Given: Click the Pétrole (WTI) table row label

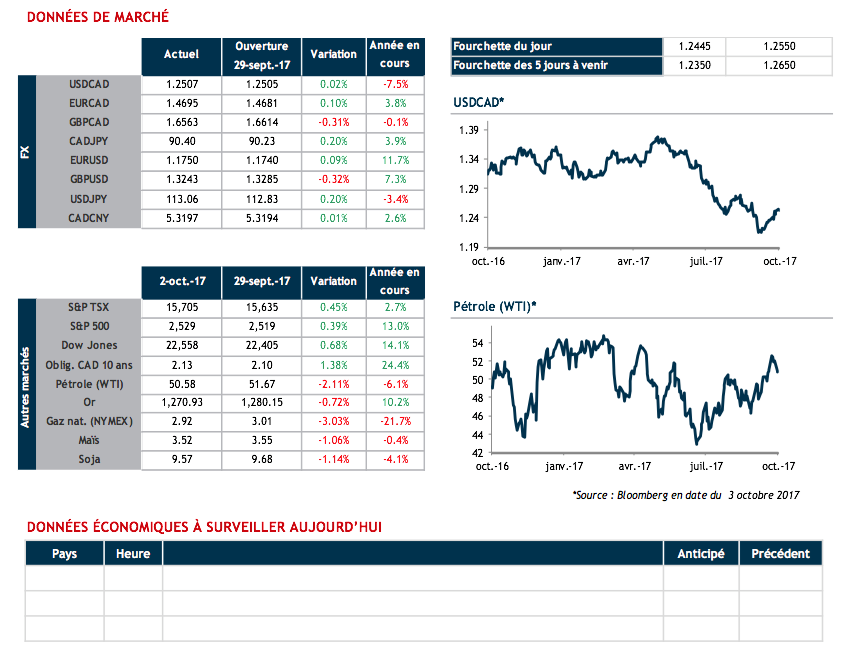Looking at the screenshot, I should [x=89, y=384].
